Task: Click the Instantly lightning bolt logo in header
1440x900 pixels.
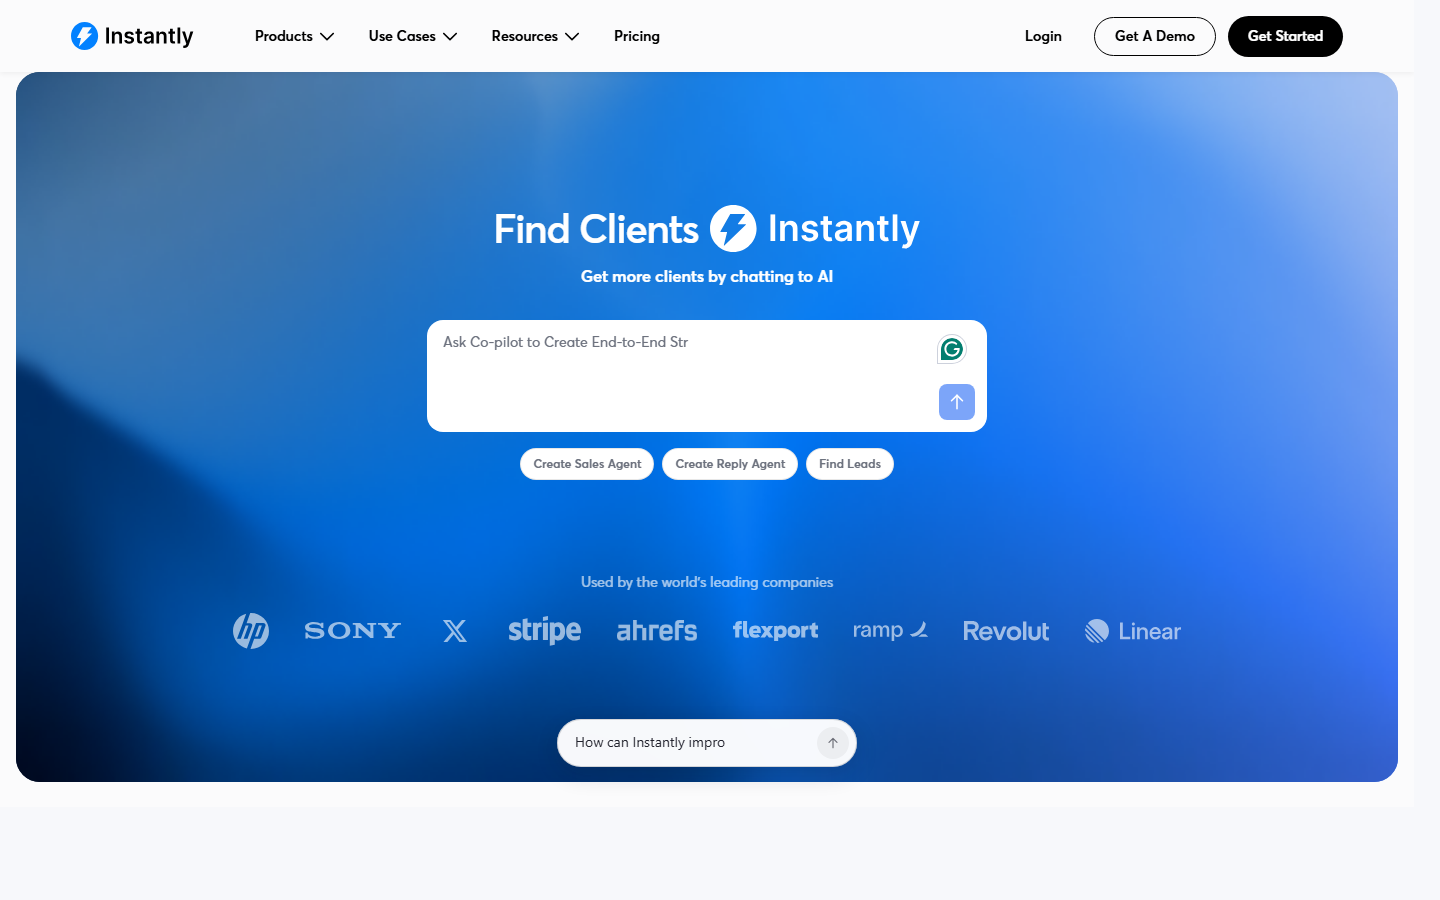Action: [85, 36]
